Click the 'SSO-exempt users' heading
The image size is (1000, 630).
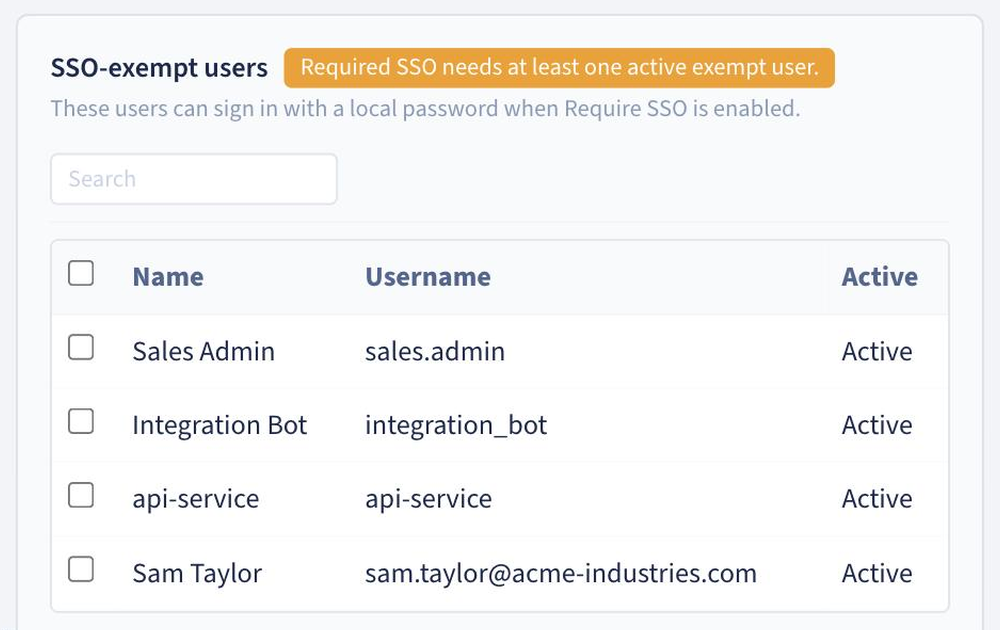(x=159, y=68)
